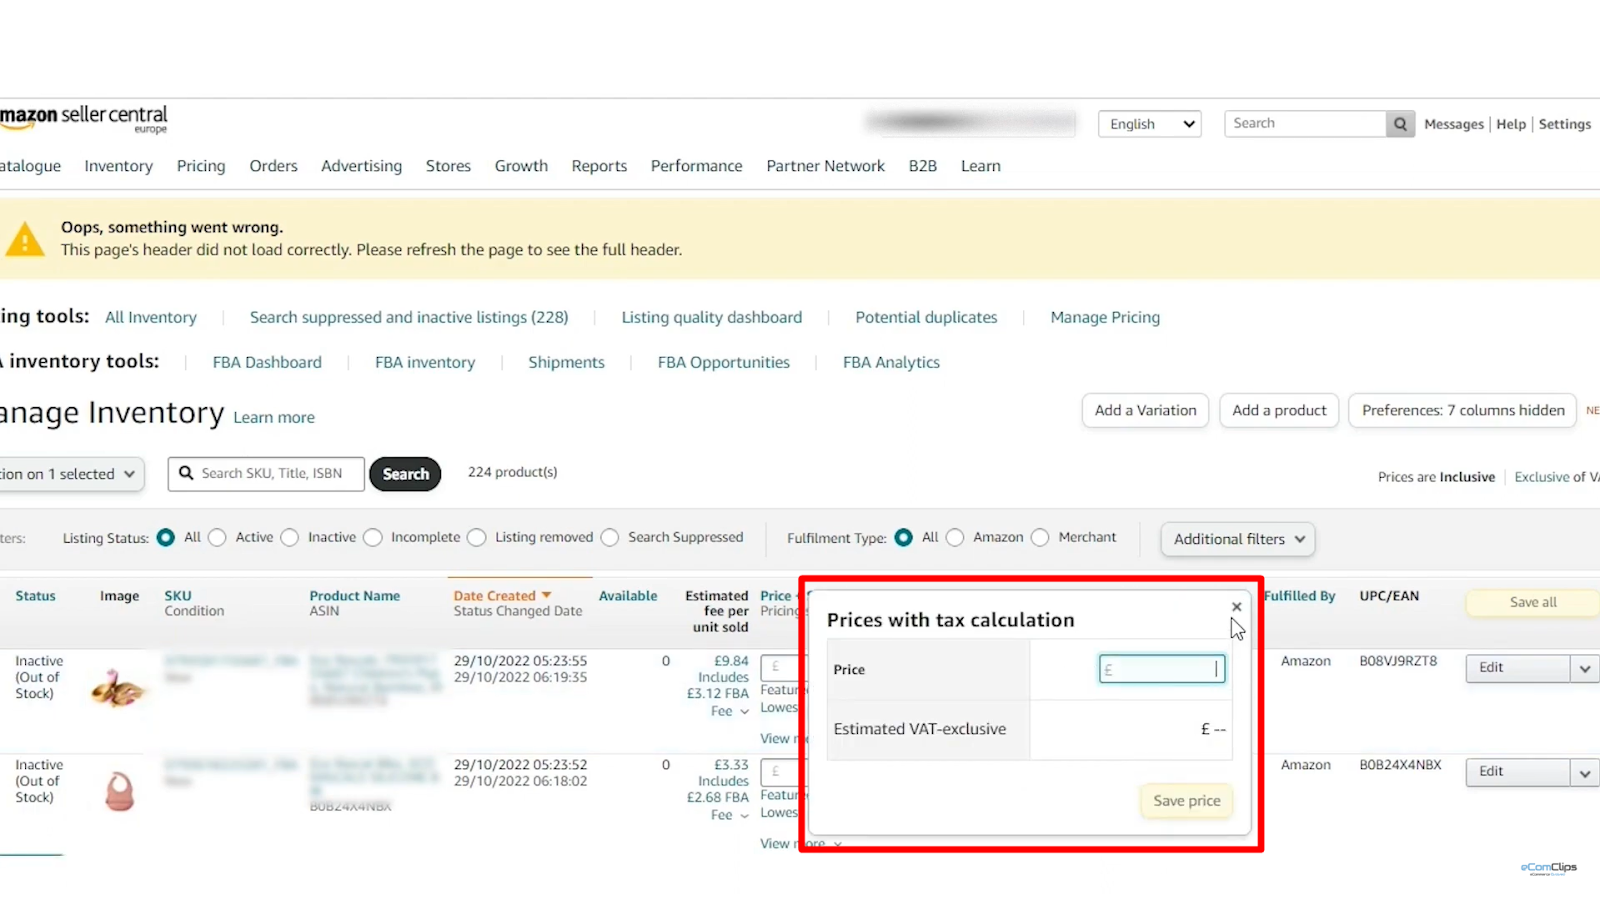This screenshot has width=1600, height=900.
Task: Open Help in the header
Action: point(1511,124)
